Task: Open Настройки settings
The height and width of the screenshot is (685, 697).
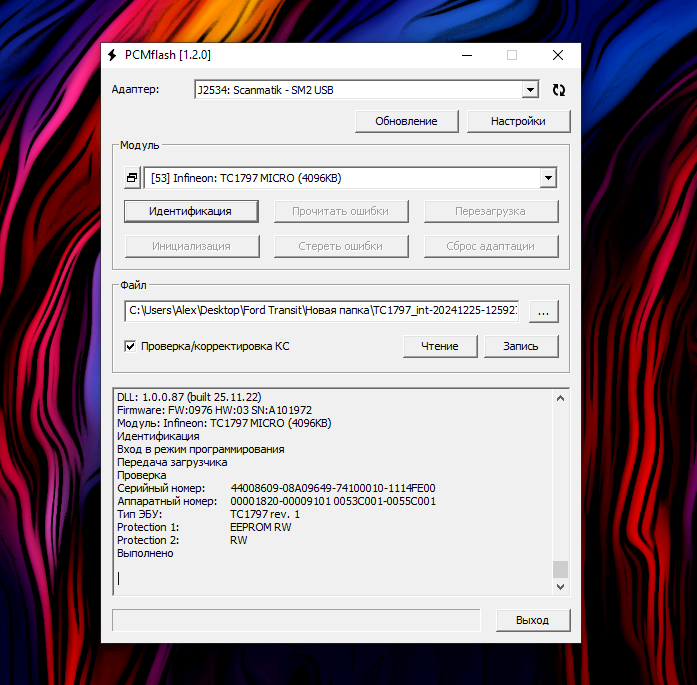Action: pyautogui.click(x=518, y=121)
